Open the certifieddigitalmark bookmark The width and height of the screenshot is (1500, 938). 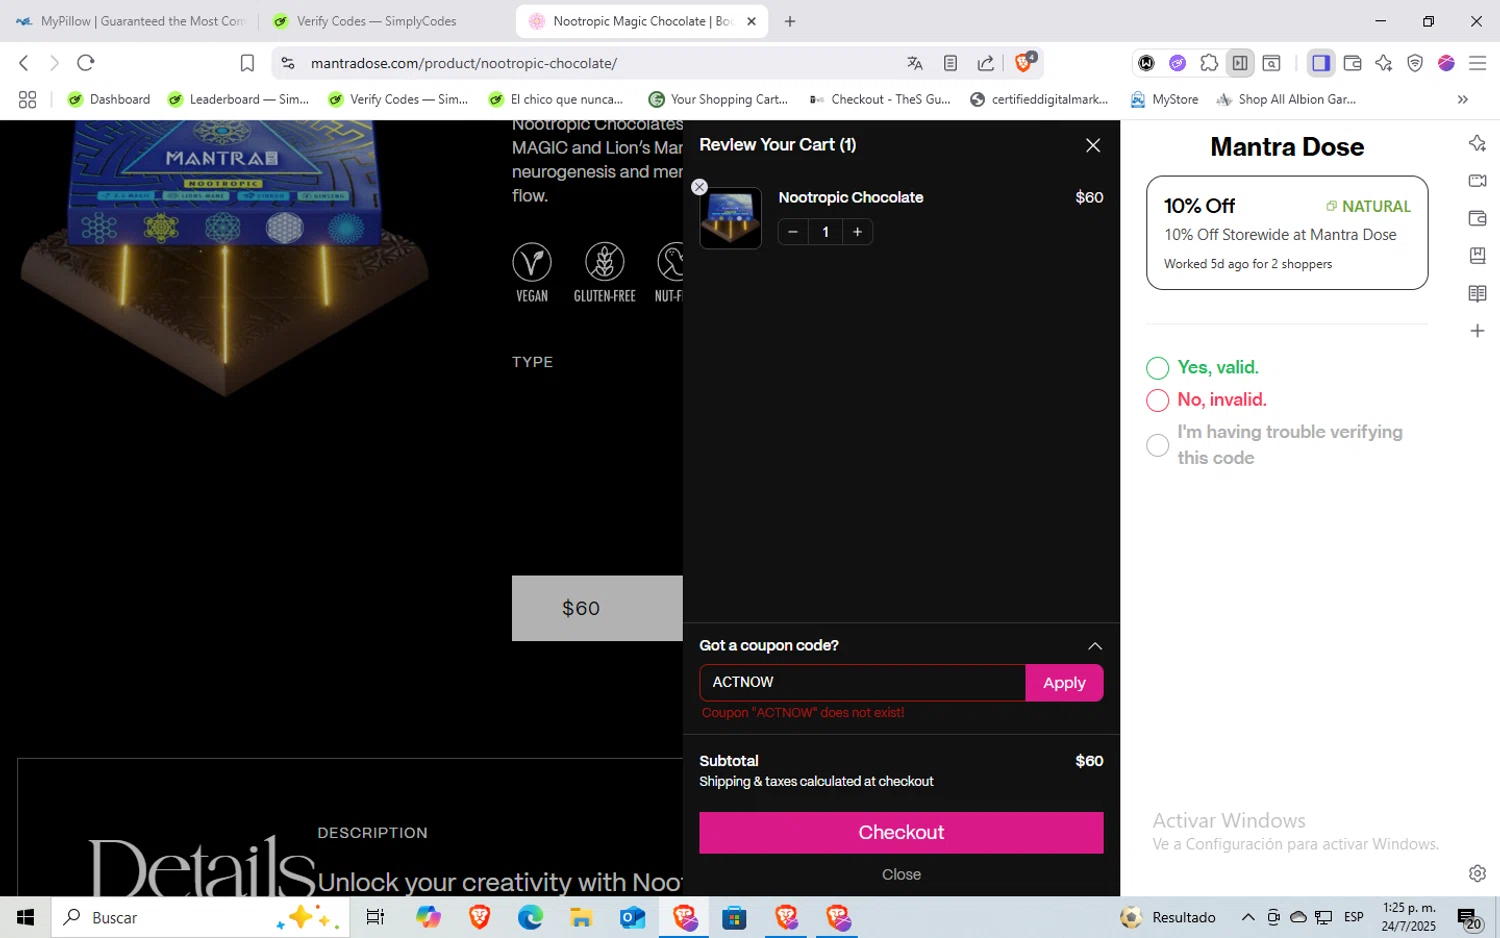1039,99
